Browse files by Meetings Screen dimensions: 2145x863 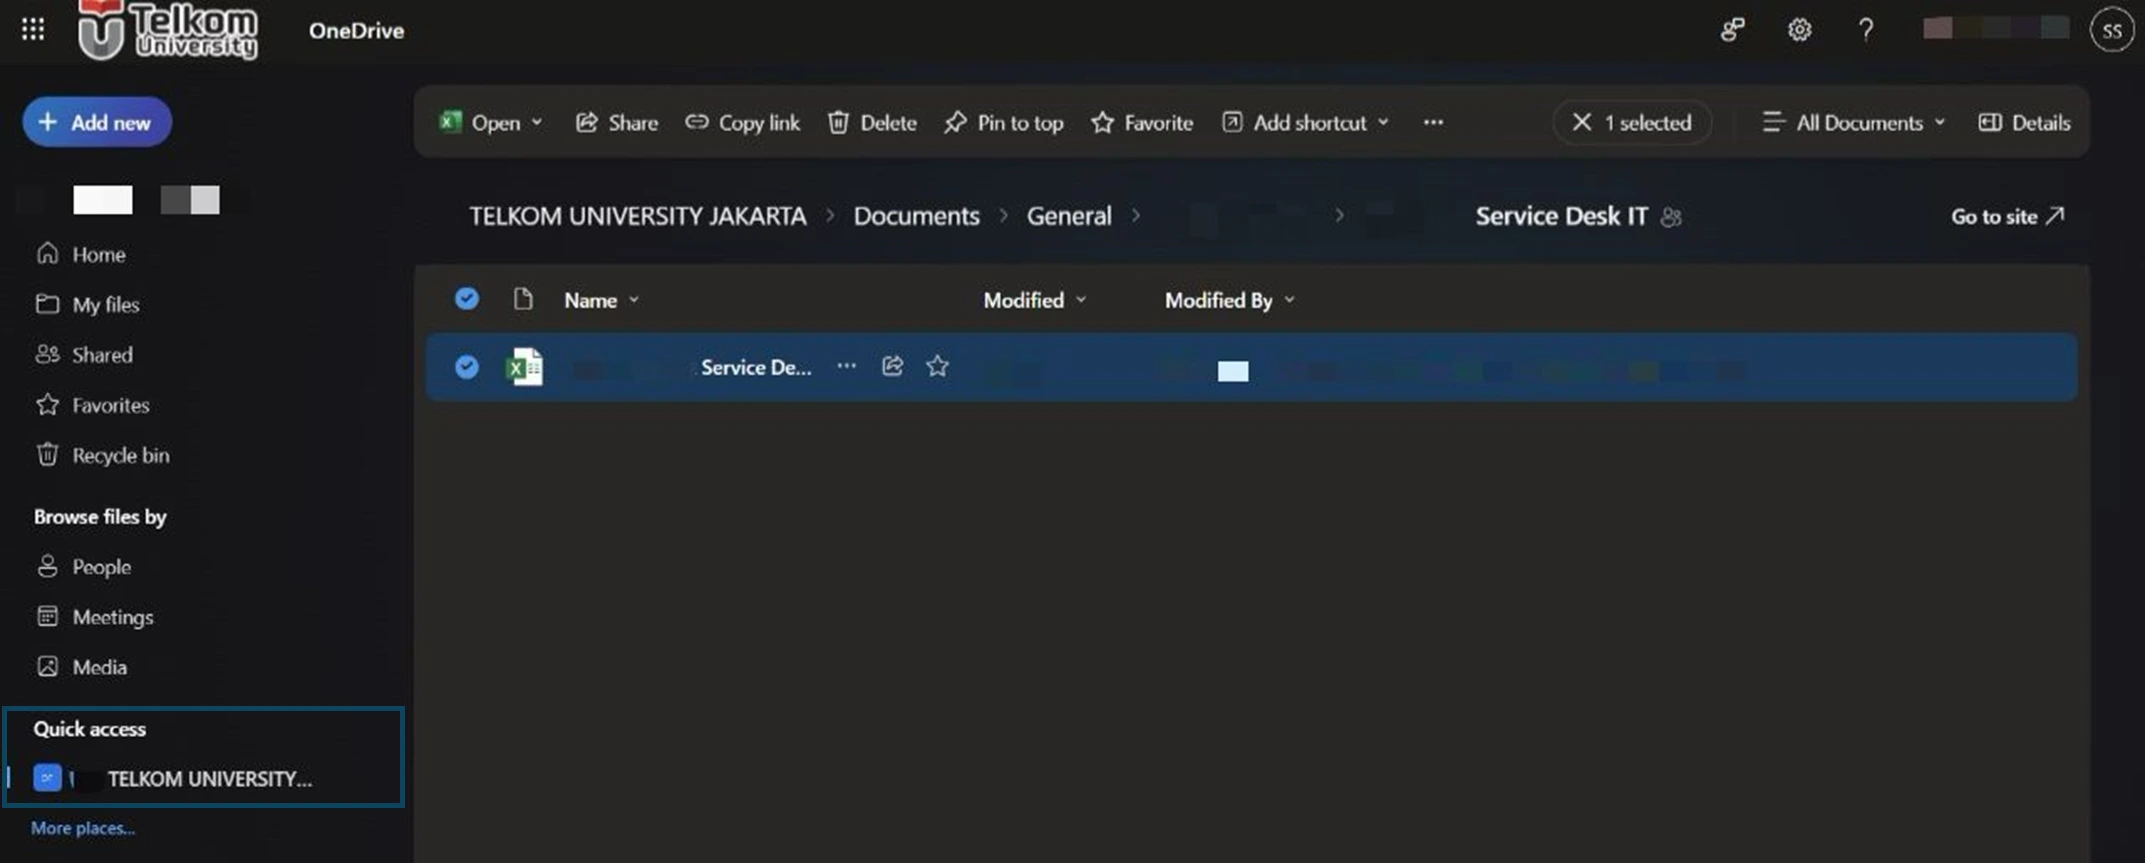pos(94,617)
